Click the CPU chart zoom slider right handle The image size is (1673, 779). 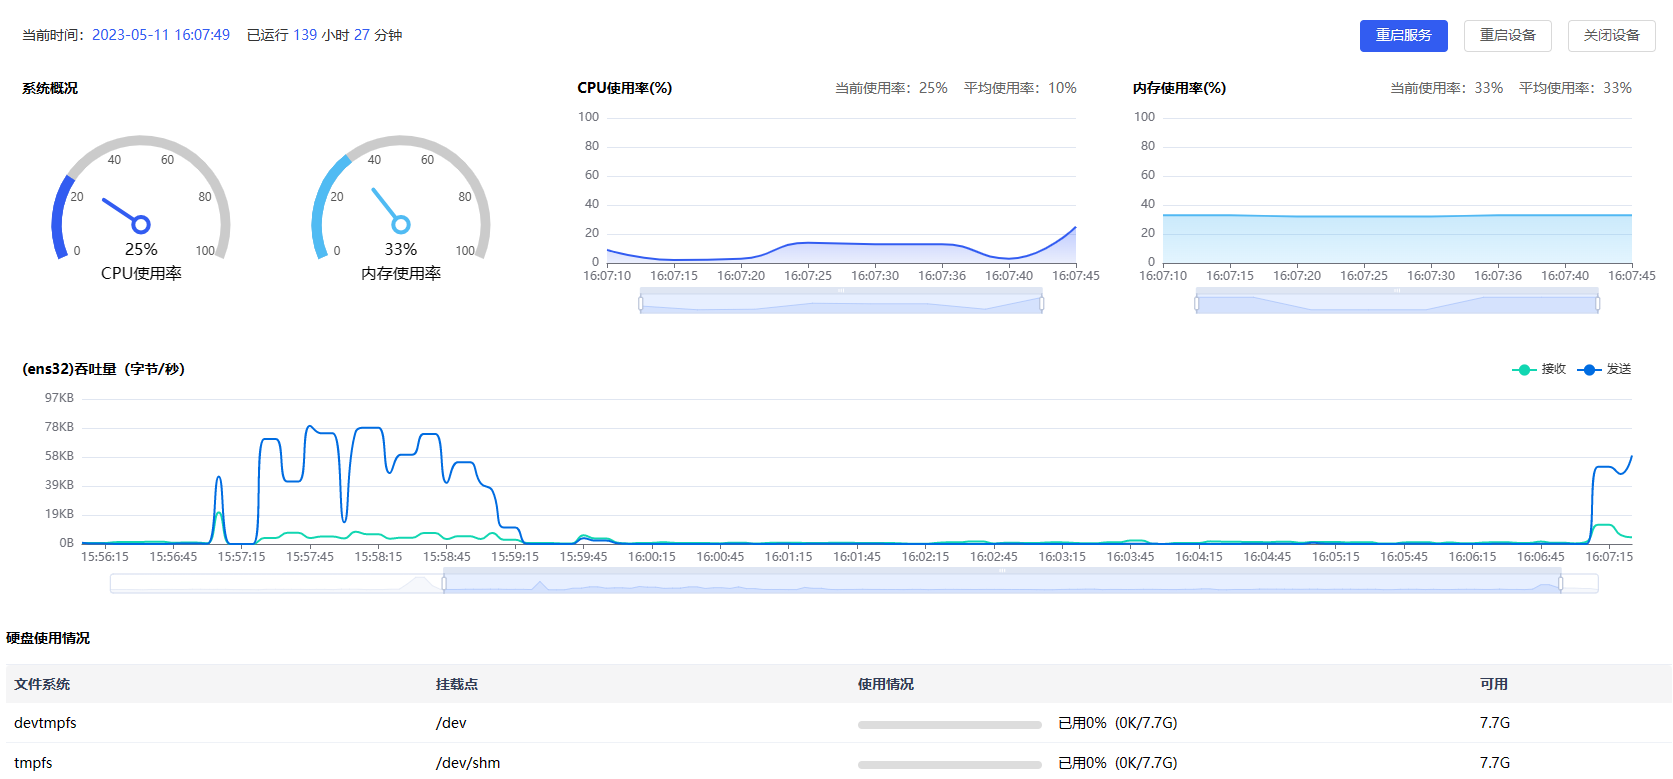[x=1041, y=302]
